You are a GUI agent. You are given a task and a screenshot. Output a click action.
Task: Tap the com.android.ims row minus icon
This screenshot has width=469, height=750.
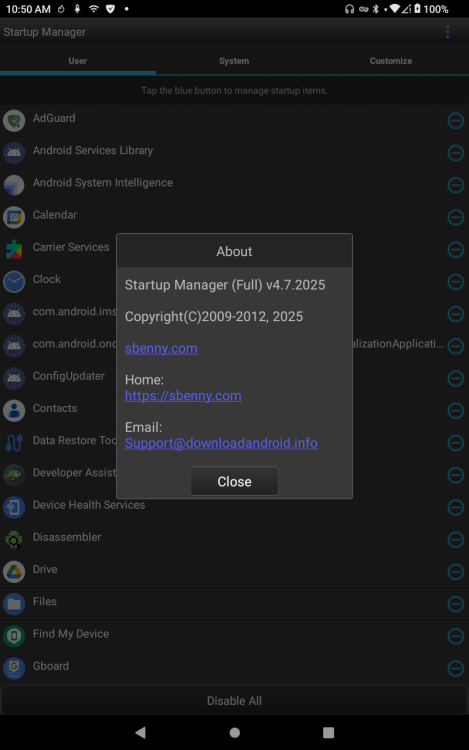point(456,314)
